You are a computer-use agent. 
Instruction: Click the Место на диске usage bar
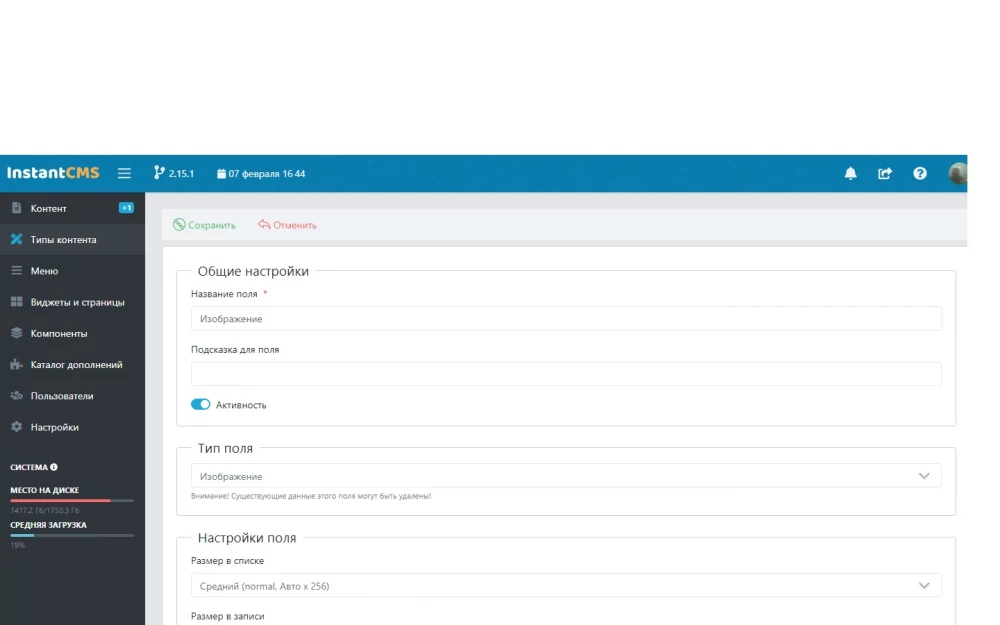(x=72, y=501)
